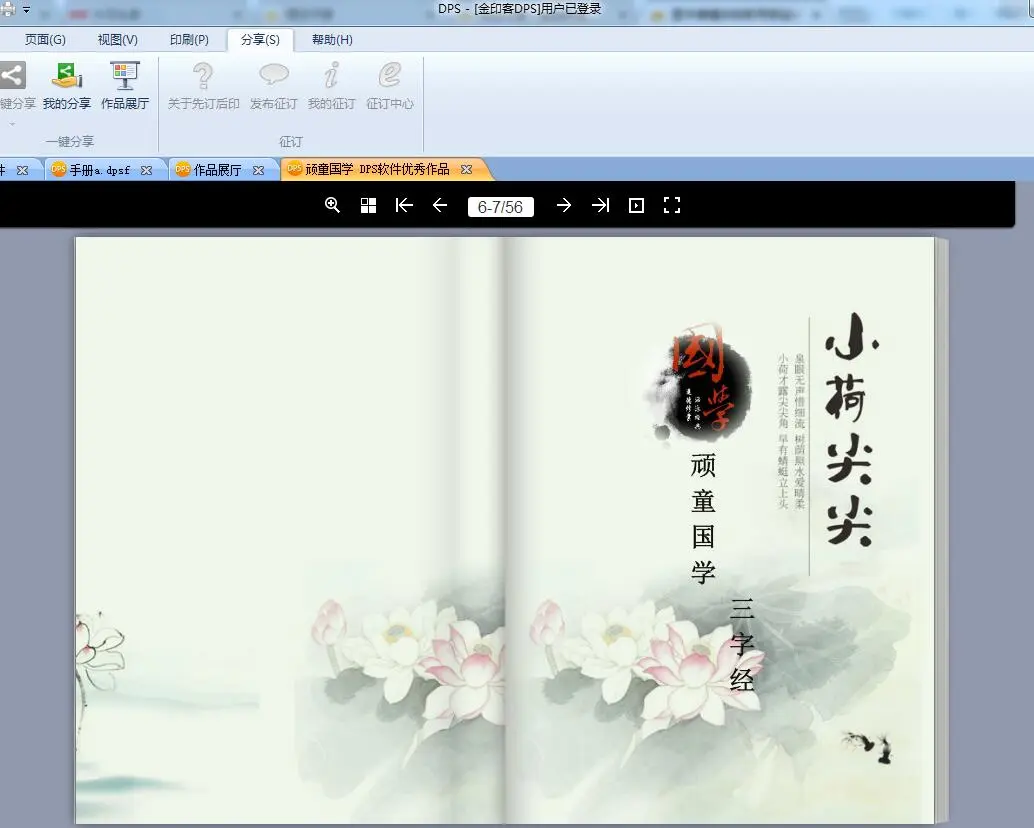Image resolution: width=1034 pixels, height=828 pixels.
Task: Click the page number field showing 6-7/56
Action: pyautogui.click(x=500, y=207)
